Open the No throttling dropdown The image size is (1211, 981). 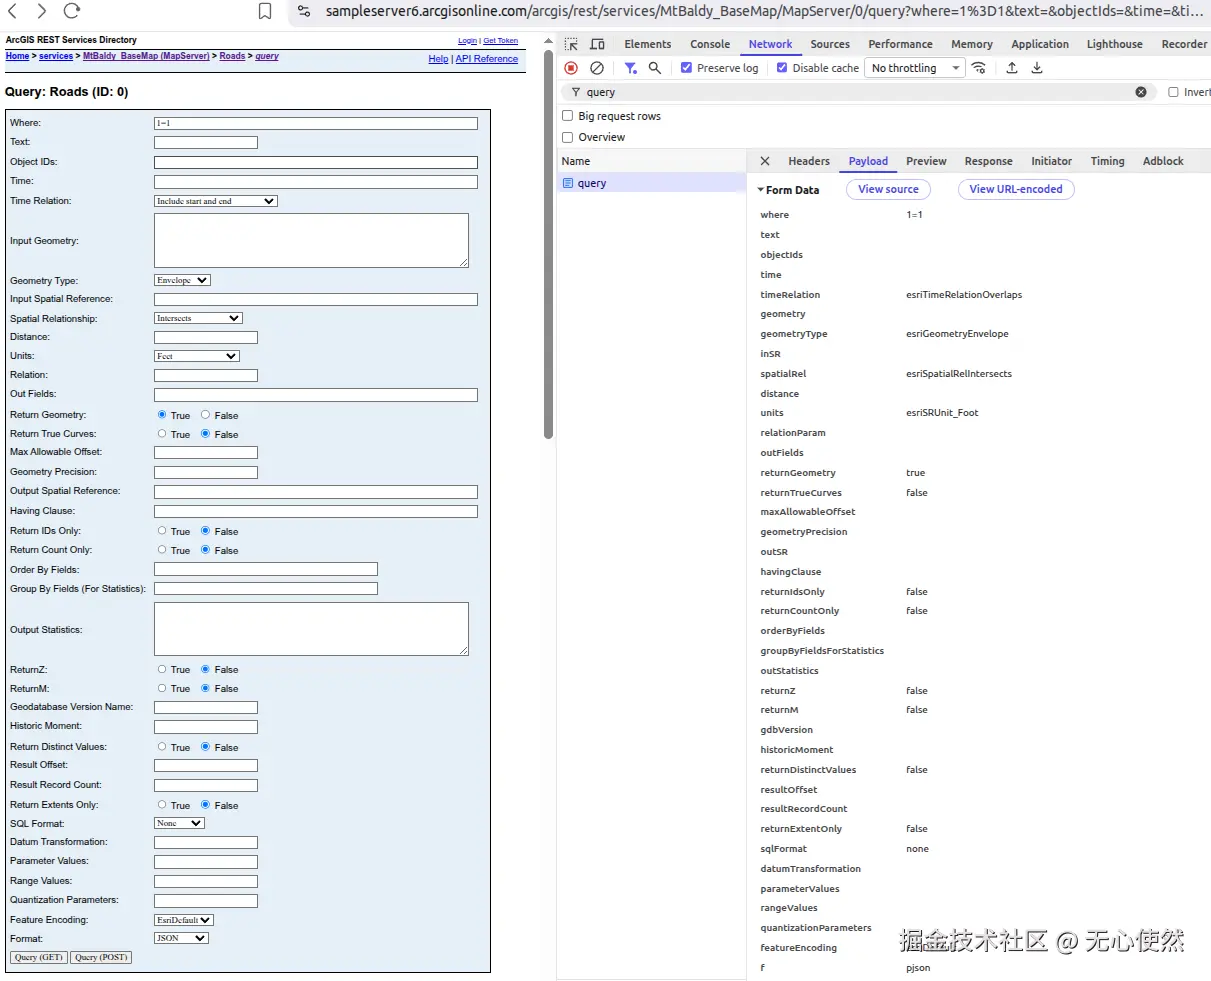coord(915,68)
